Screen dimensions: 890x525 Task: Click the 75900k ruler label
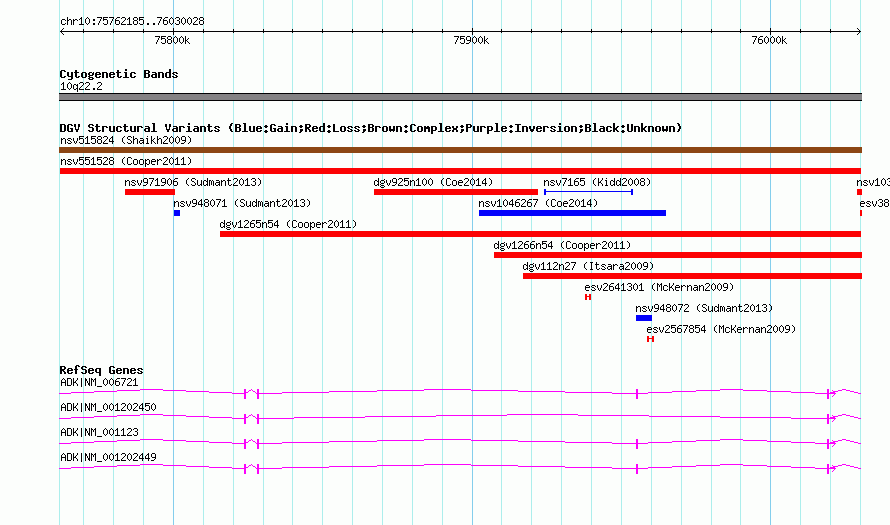pyautogui.click(x=471, y=40)
